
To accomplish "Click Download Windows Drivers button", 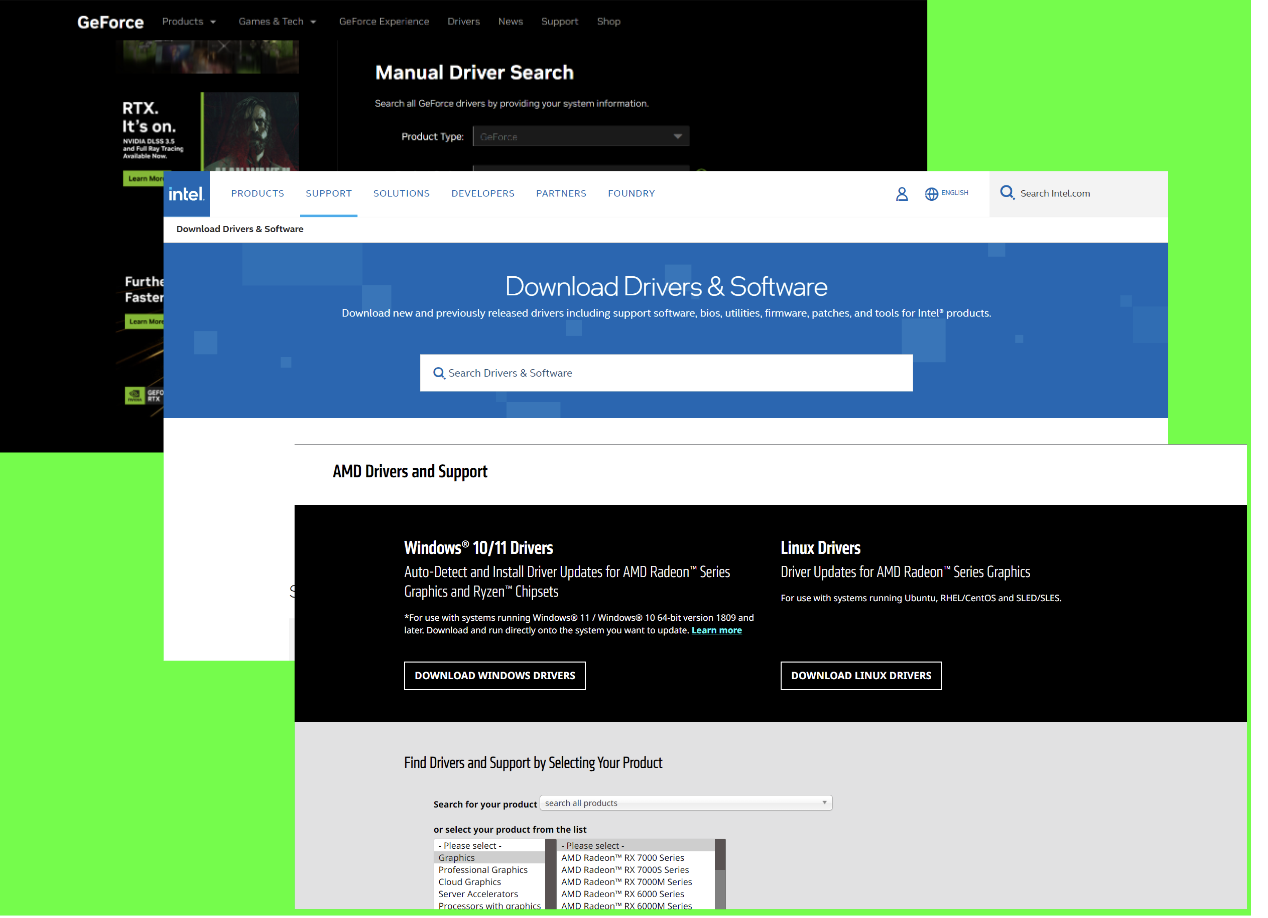I will (495, 676).
